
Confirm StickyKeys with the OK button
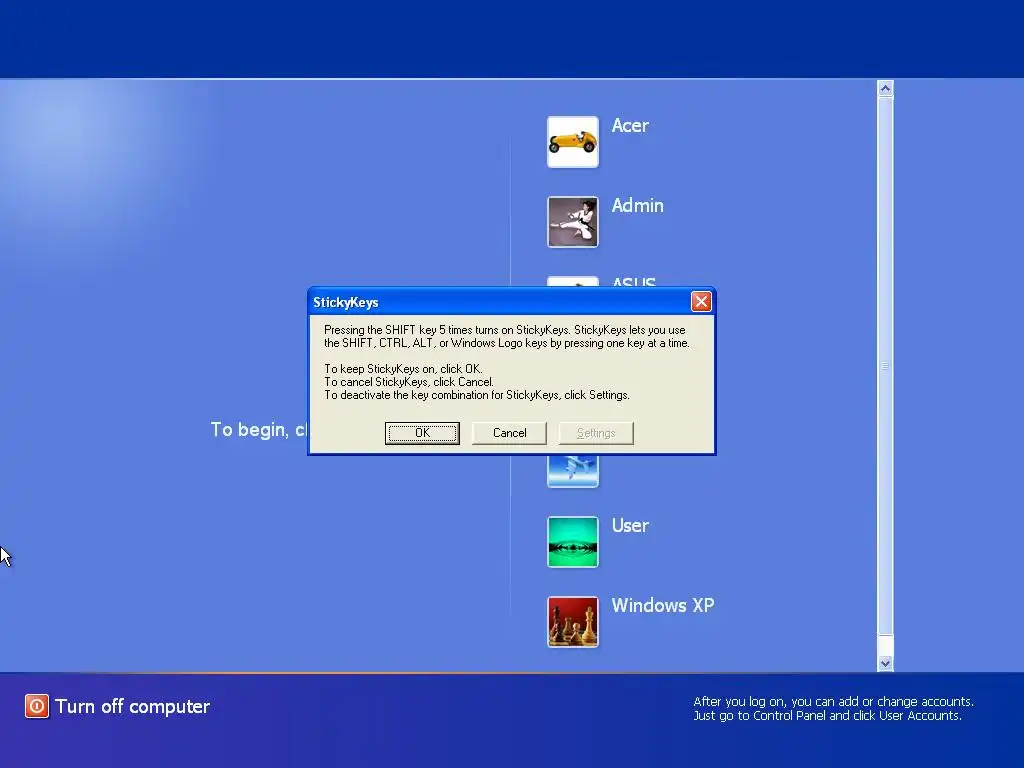click(422, 433)
